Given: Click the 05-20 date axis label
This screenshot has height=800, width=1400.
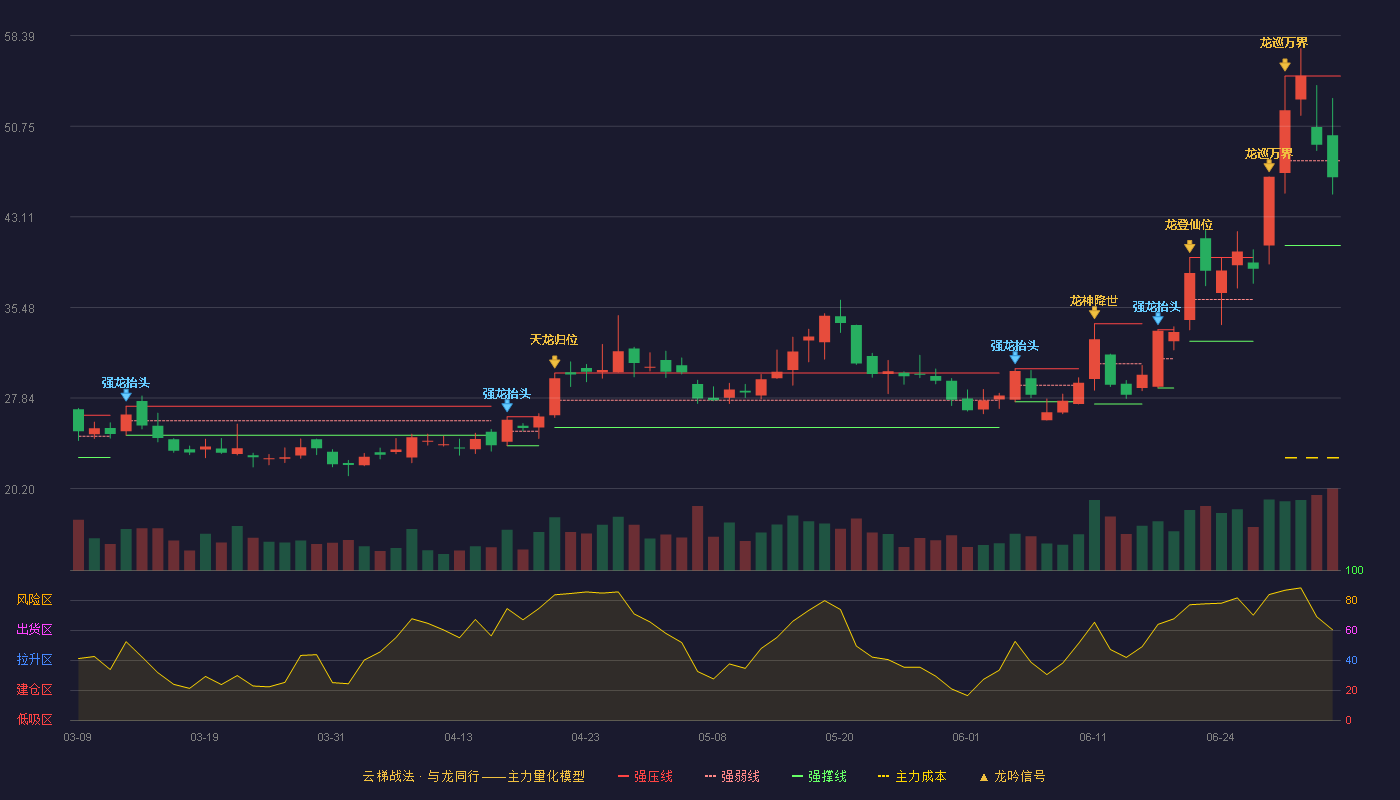Looking at the screenshot, I should point(839,737).
